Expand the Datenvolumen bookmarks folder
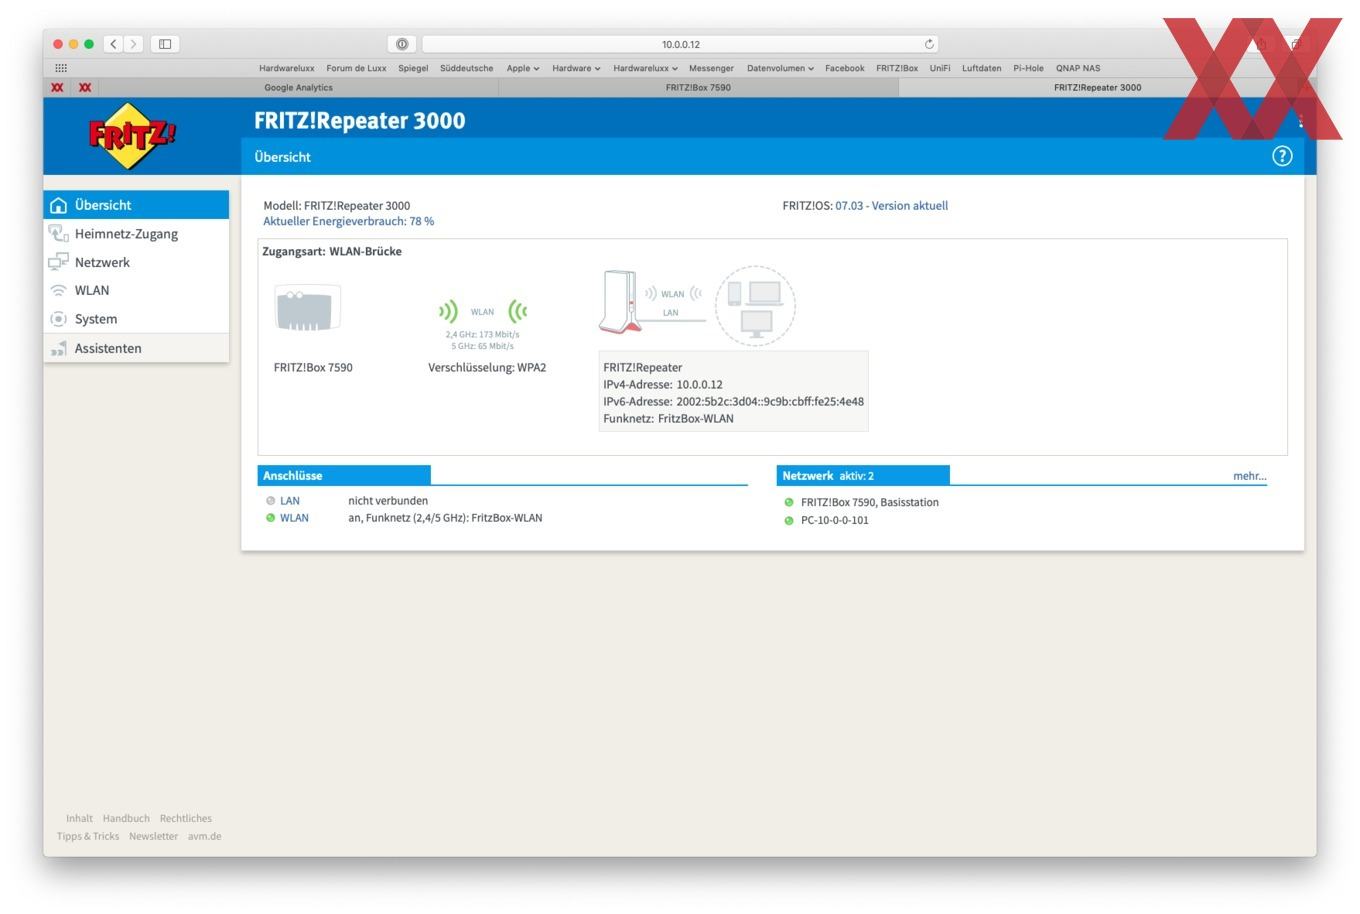This screenshot has height=914, width=1360. [780, 68]
